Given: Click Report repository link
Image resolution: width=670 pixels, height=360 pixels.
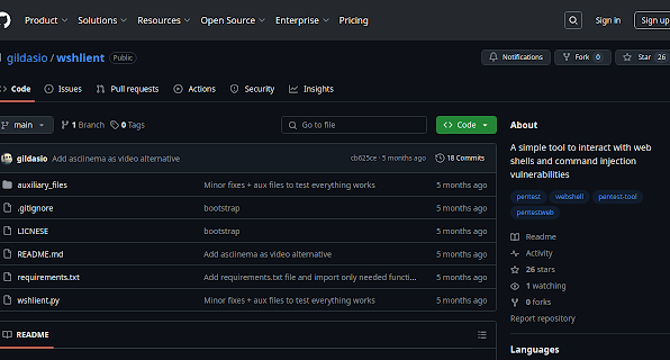Looking at the screenshot, I should (543, 319).
